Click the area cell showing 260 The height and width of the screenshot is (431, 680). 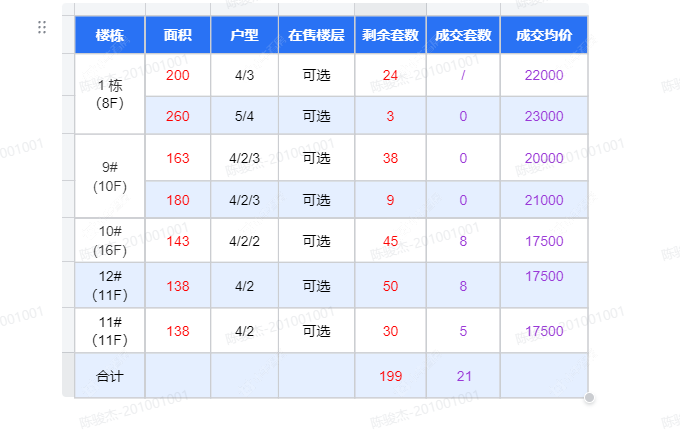[177, 116]
